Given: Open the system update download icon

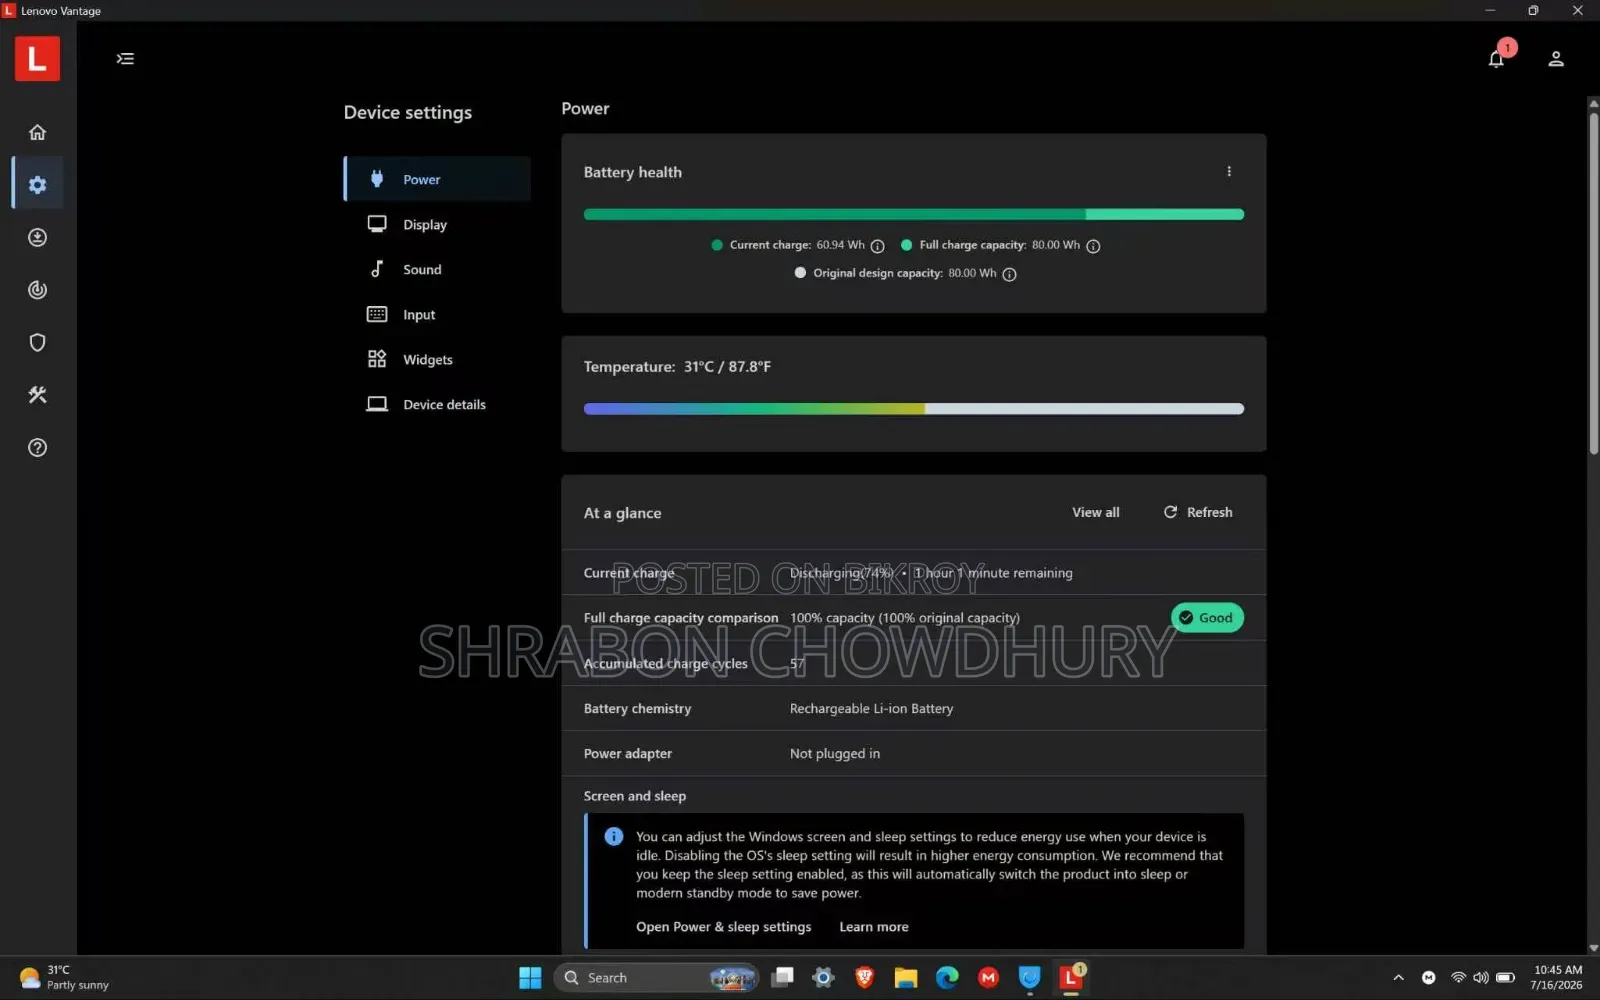Looking at the screenshot, I should (x=37, y=237).
